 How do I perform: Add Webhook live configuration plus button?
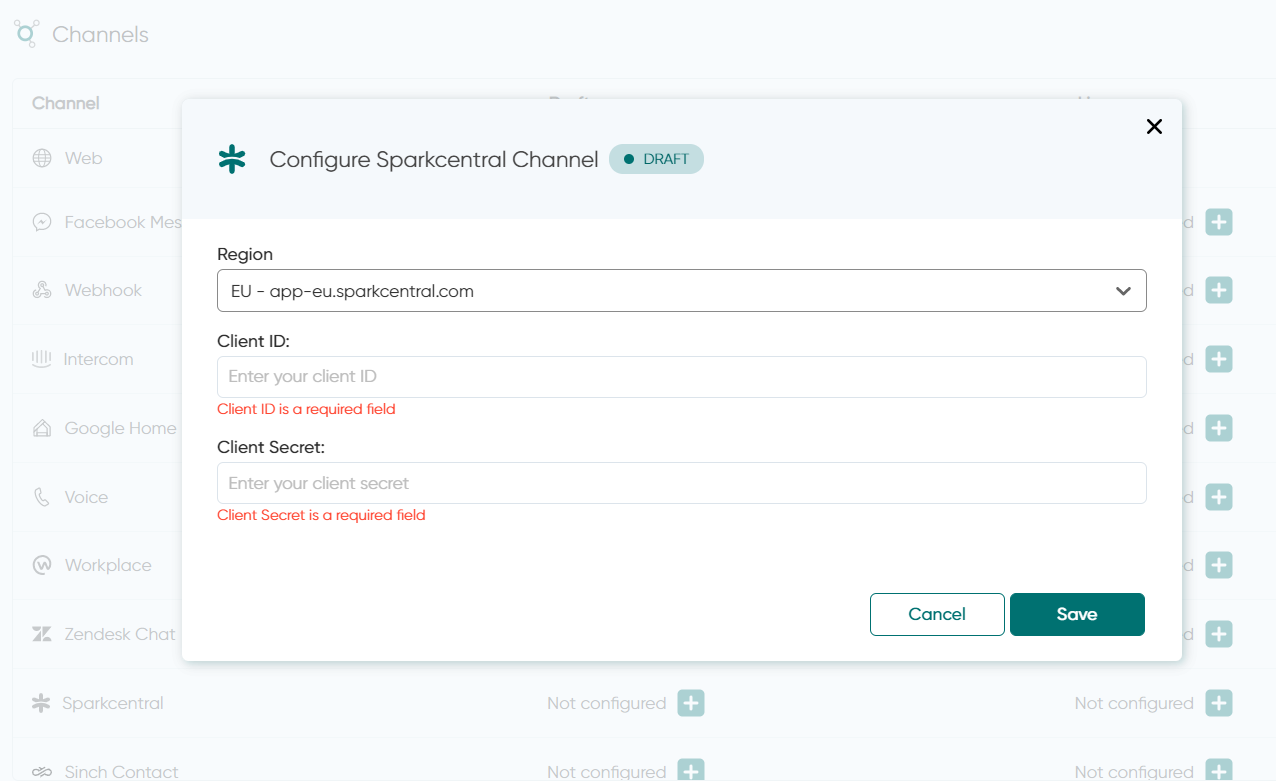1218,290
